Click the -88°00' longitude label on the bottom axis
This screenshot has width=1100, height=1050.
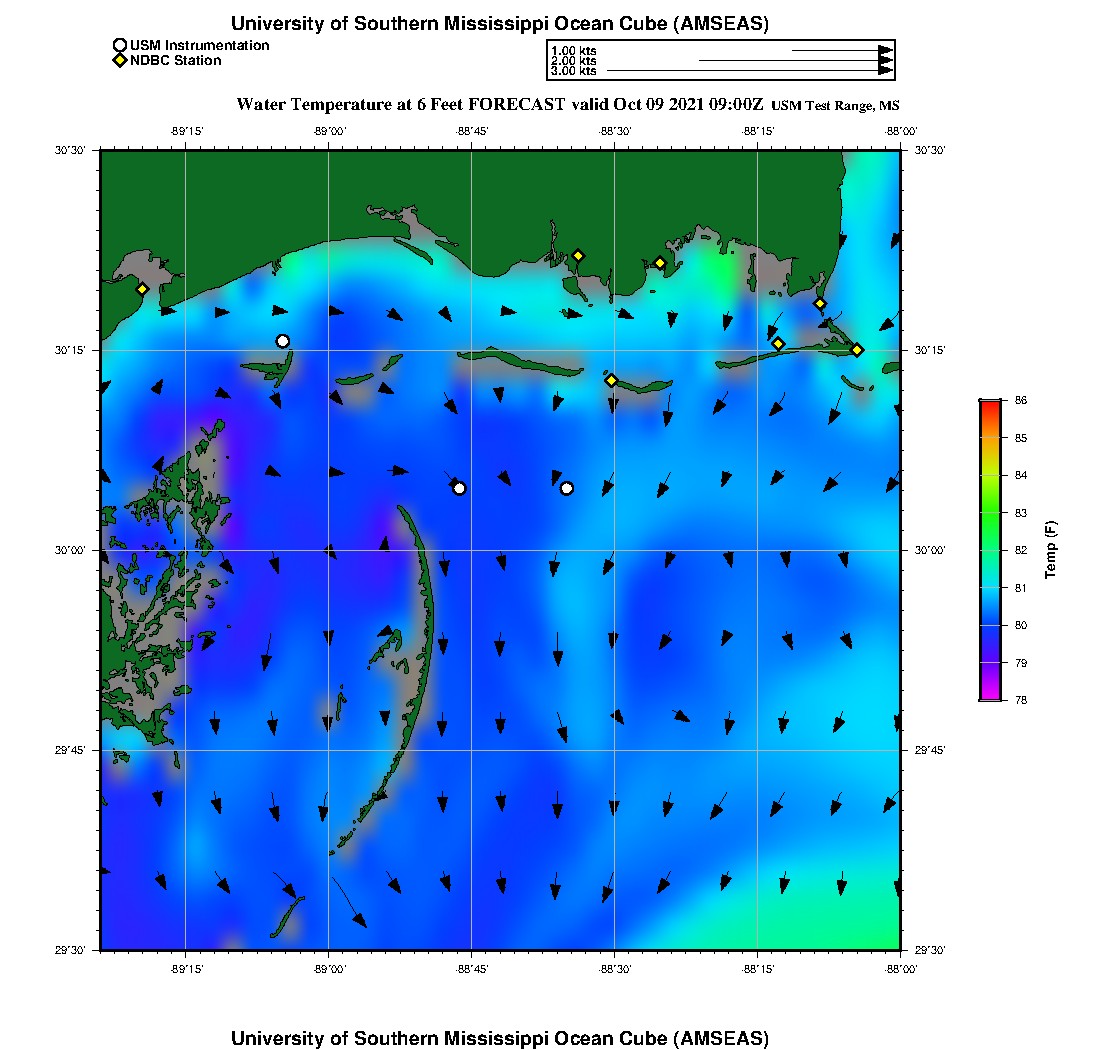coord(900,968)
